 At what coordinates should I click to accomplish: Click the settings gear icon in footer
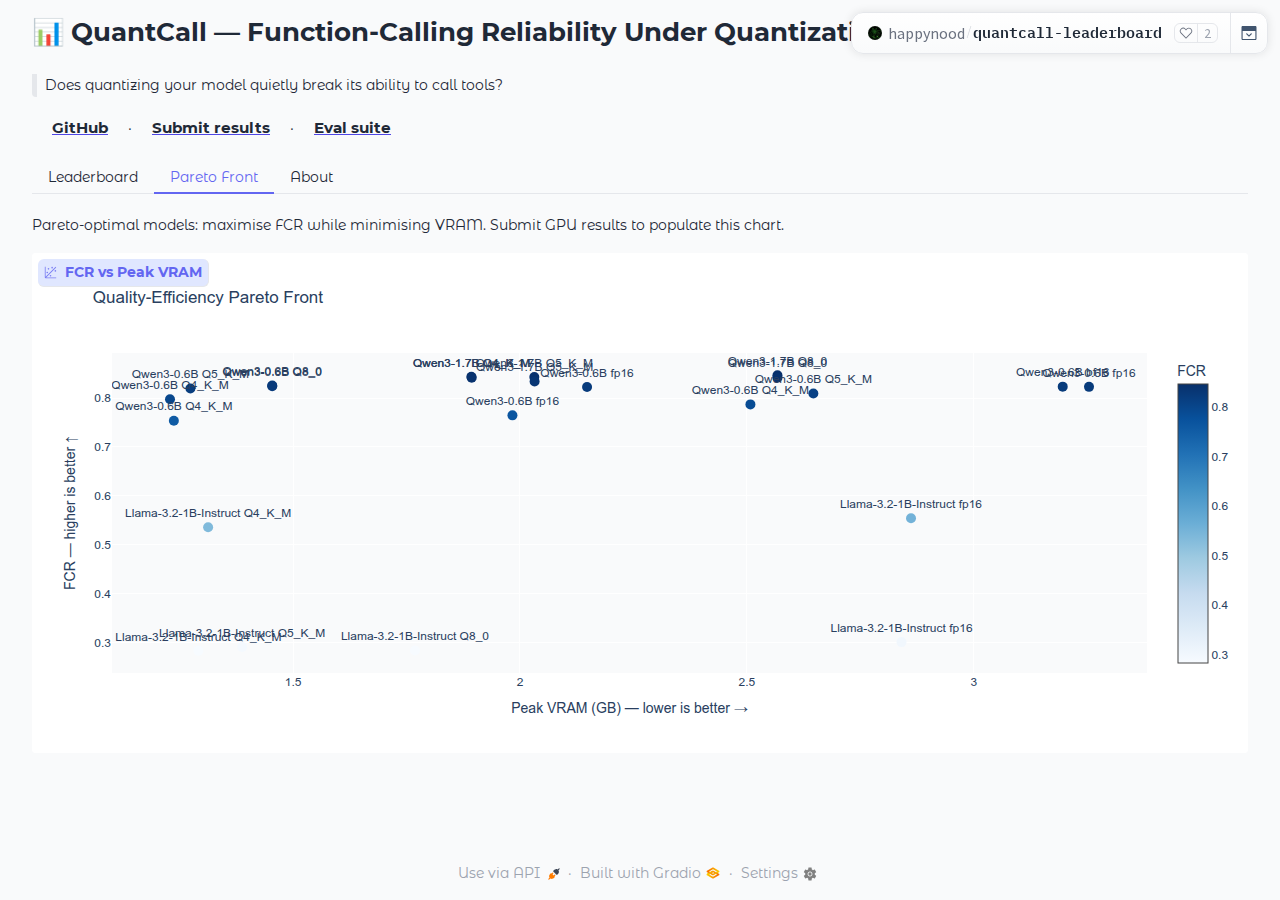[x=810, y=874]
